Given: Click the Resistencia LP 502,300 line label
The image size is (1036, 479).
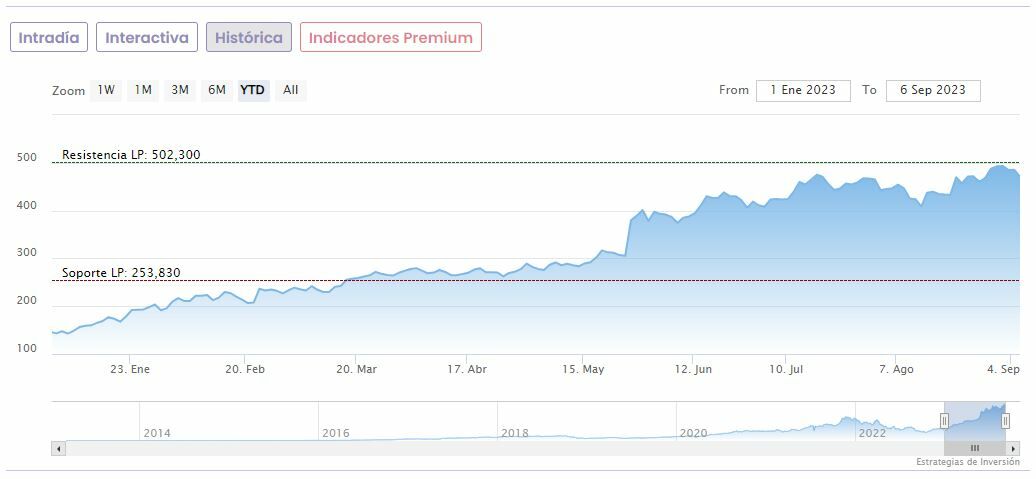Looking at the screenshot, I should click(x=131, y=155).
